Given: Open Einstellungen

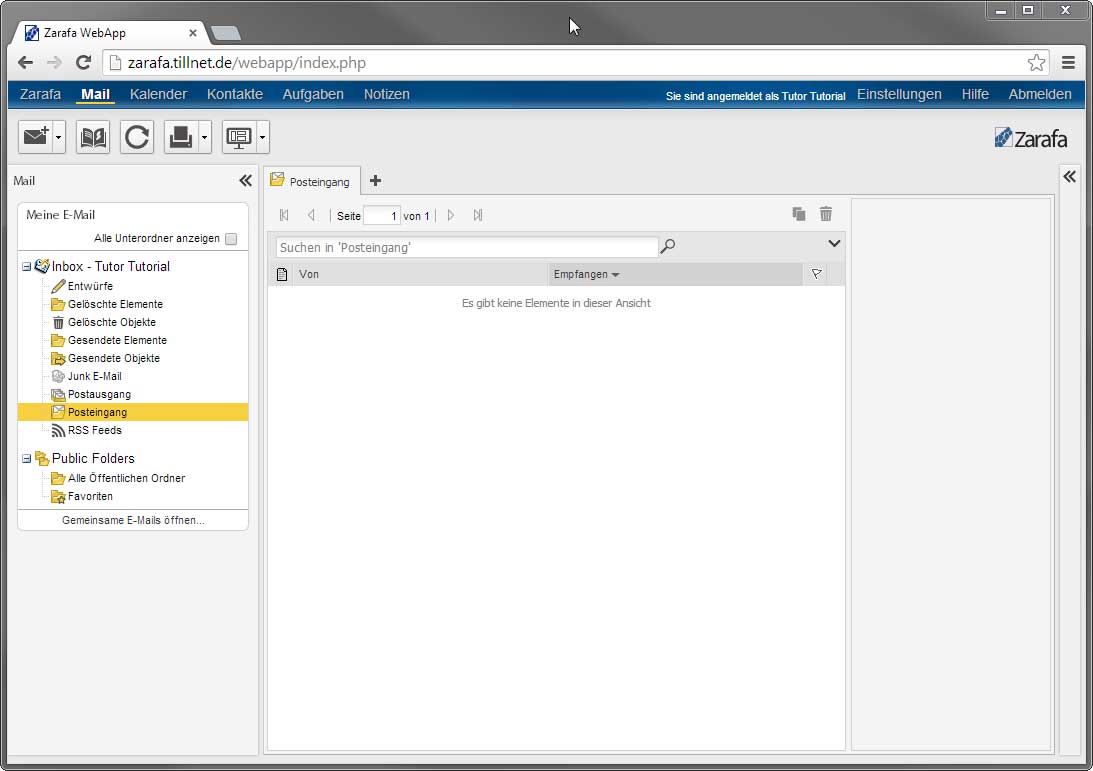Looking at the screenshot, I should click(899, 94).
